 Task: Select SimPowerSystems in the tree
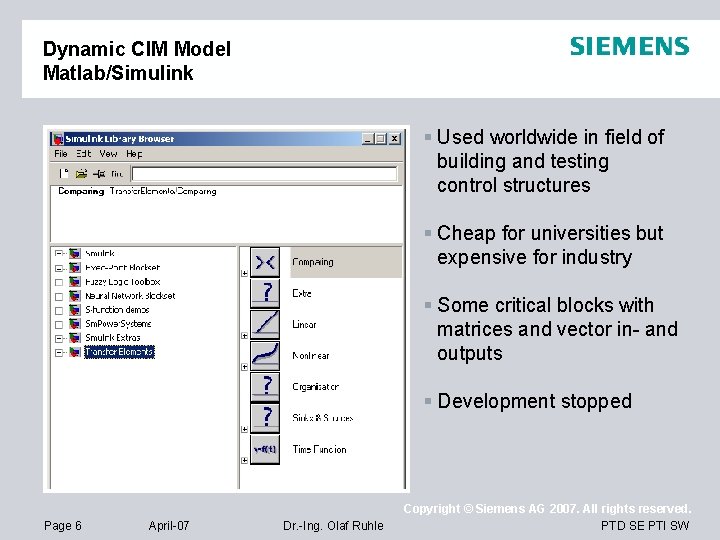click(118, 324)
